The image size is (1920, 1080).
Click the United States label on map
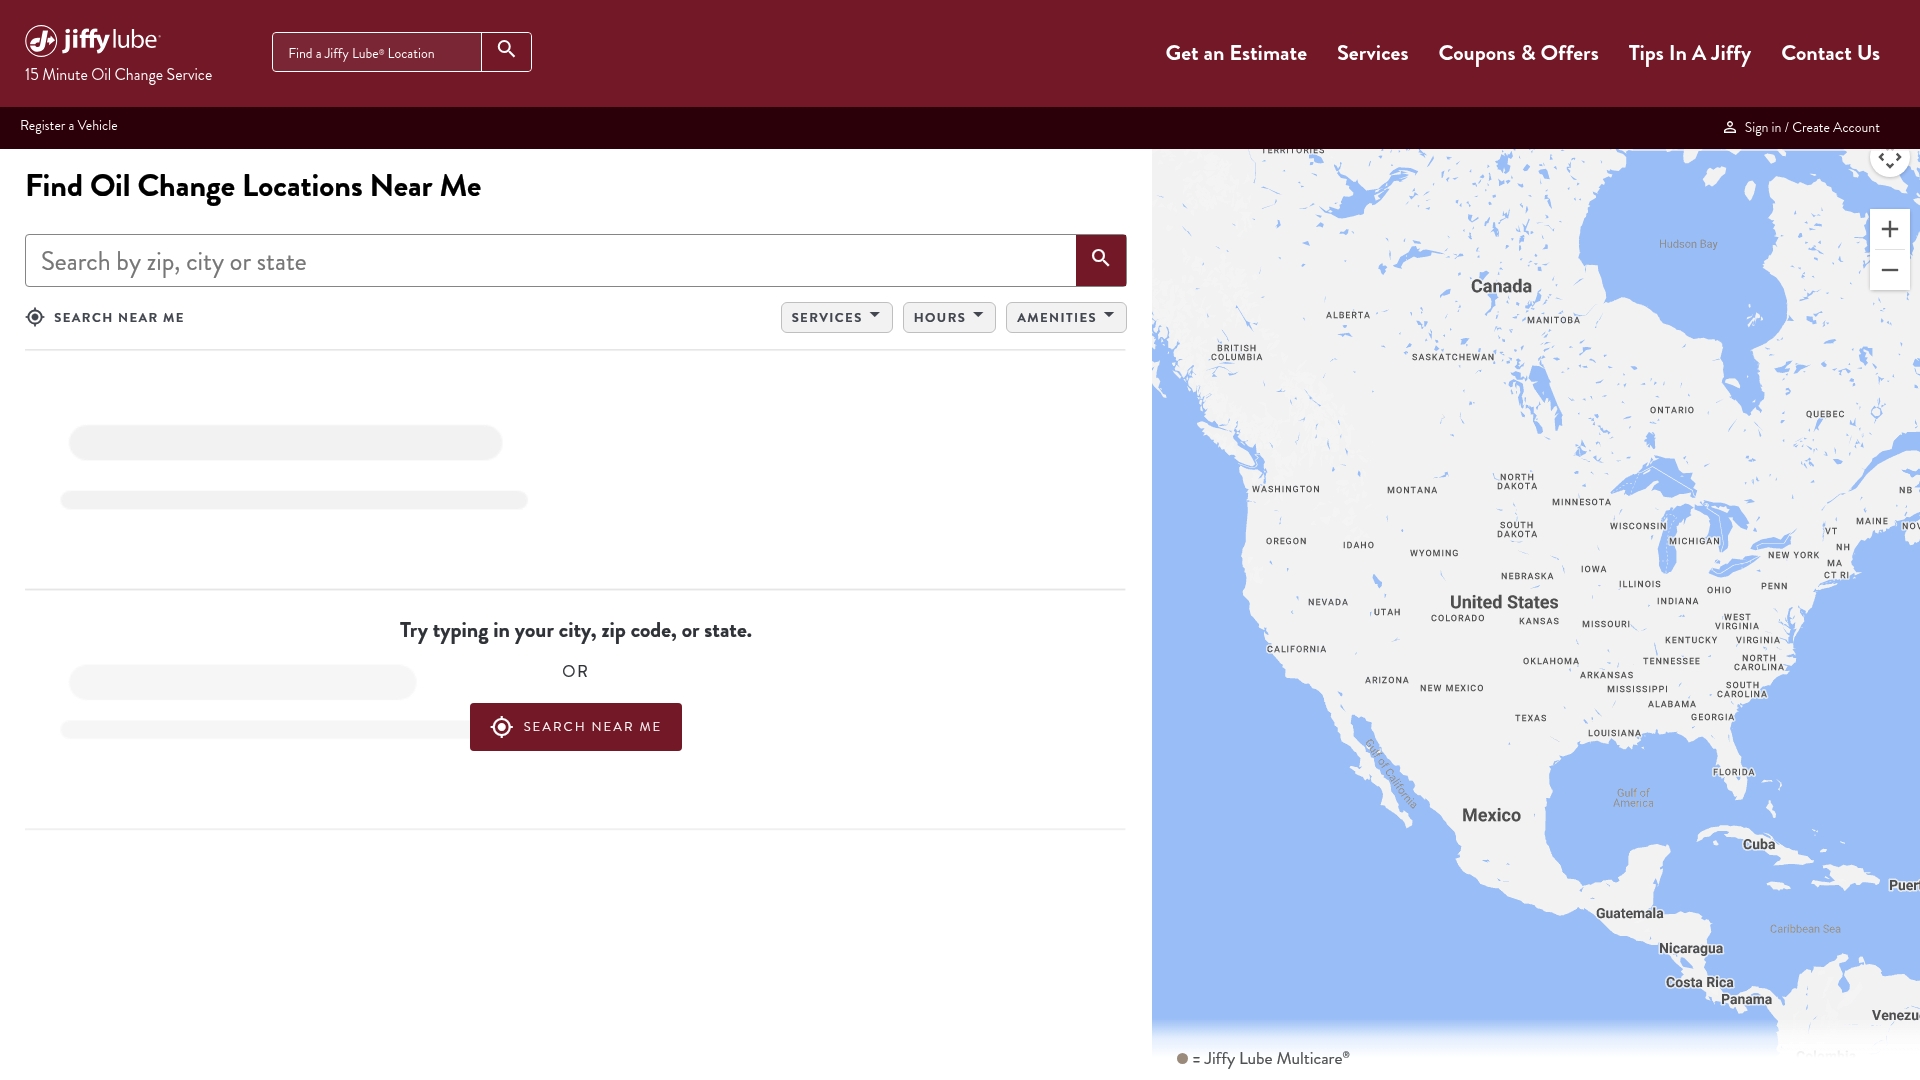(1504, 602)
